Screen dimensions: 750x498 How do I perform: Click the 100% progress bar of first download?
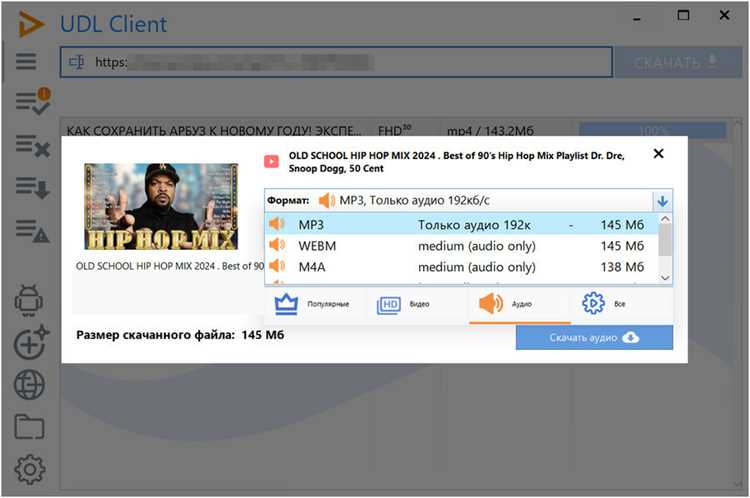click(653, 130)
